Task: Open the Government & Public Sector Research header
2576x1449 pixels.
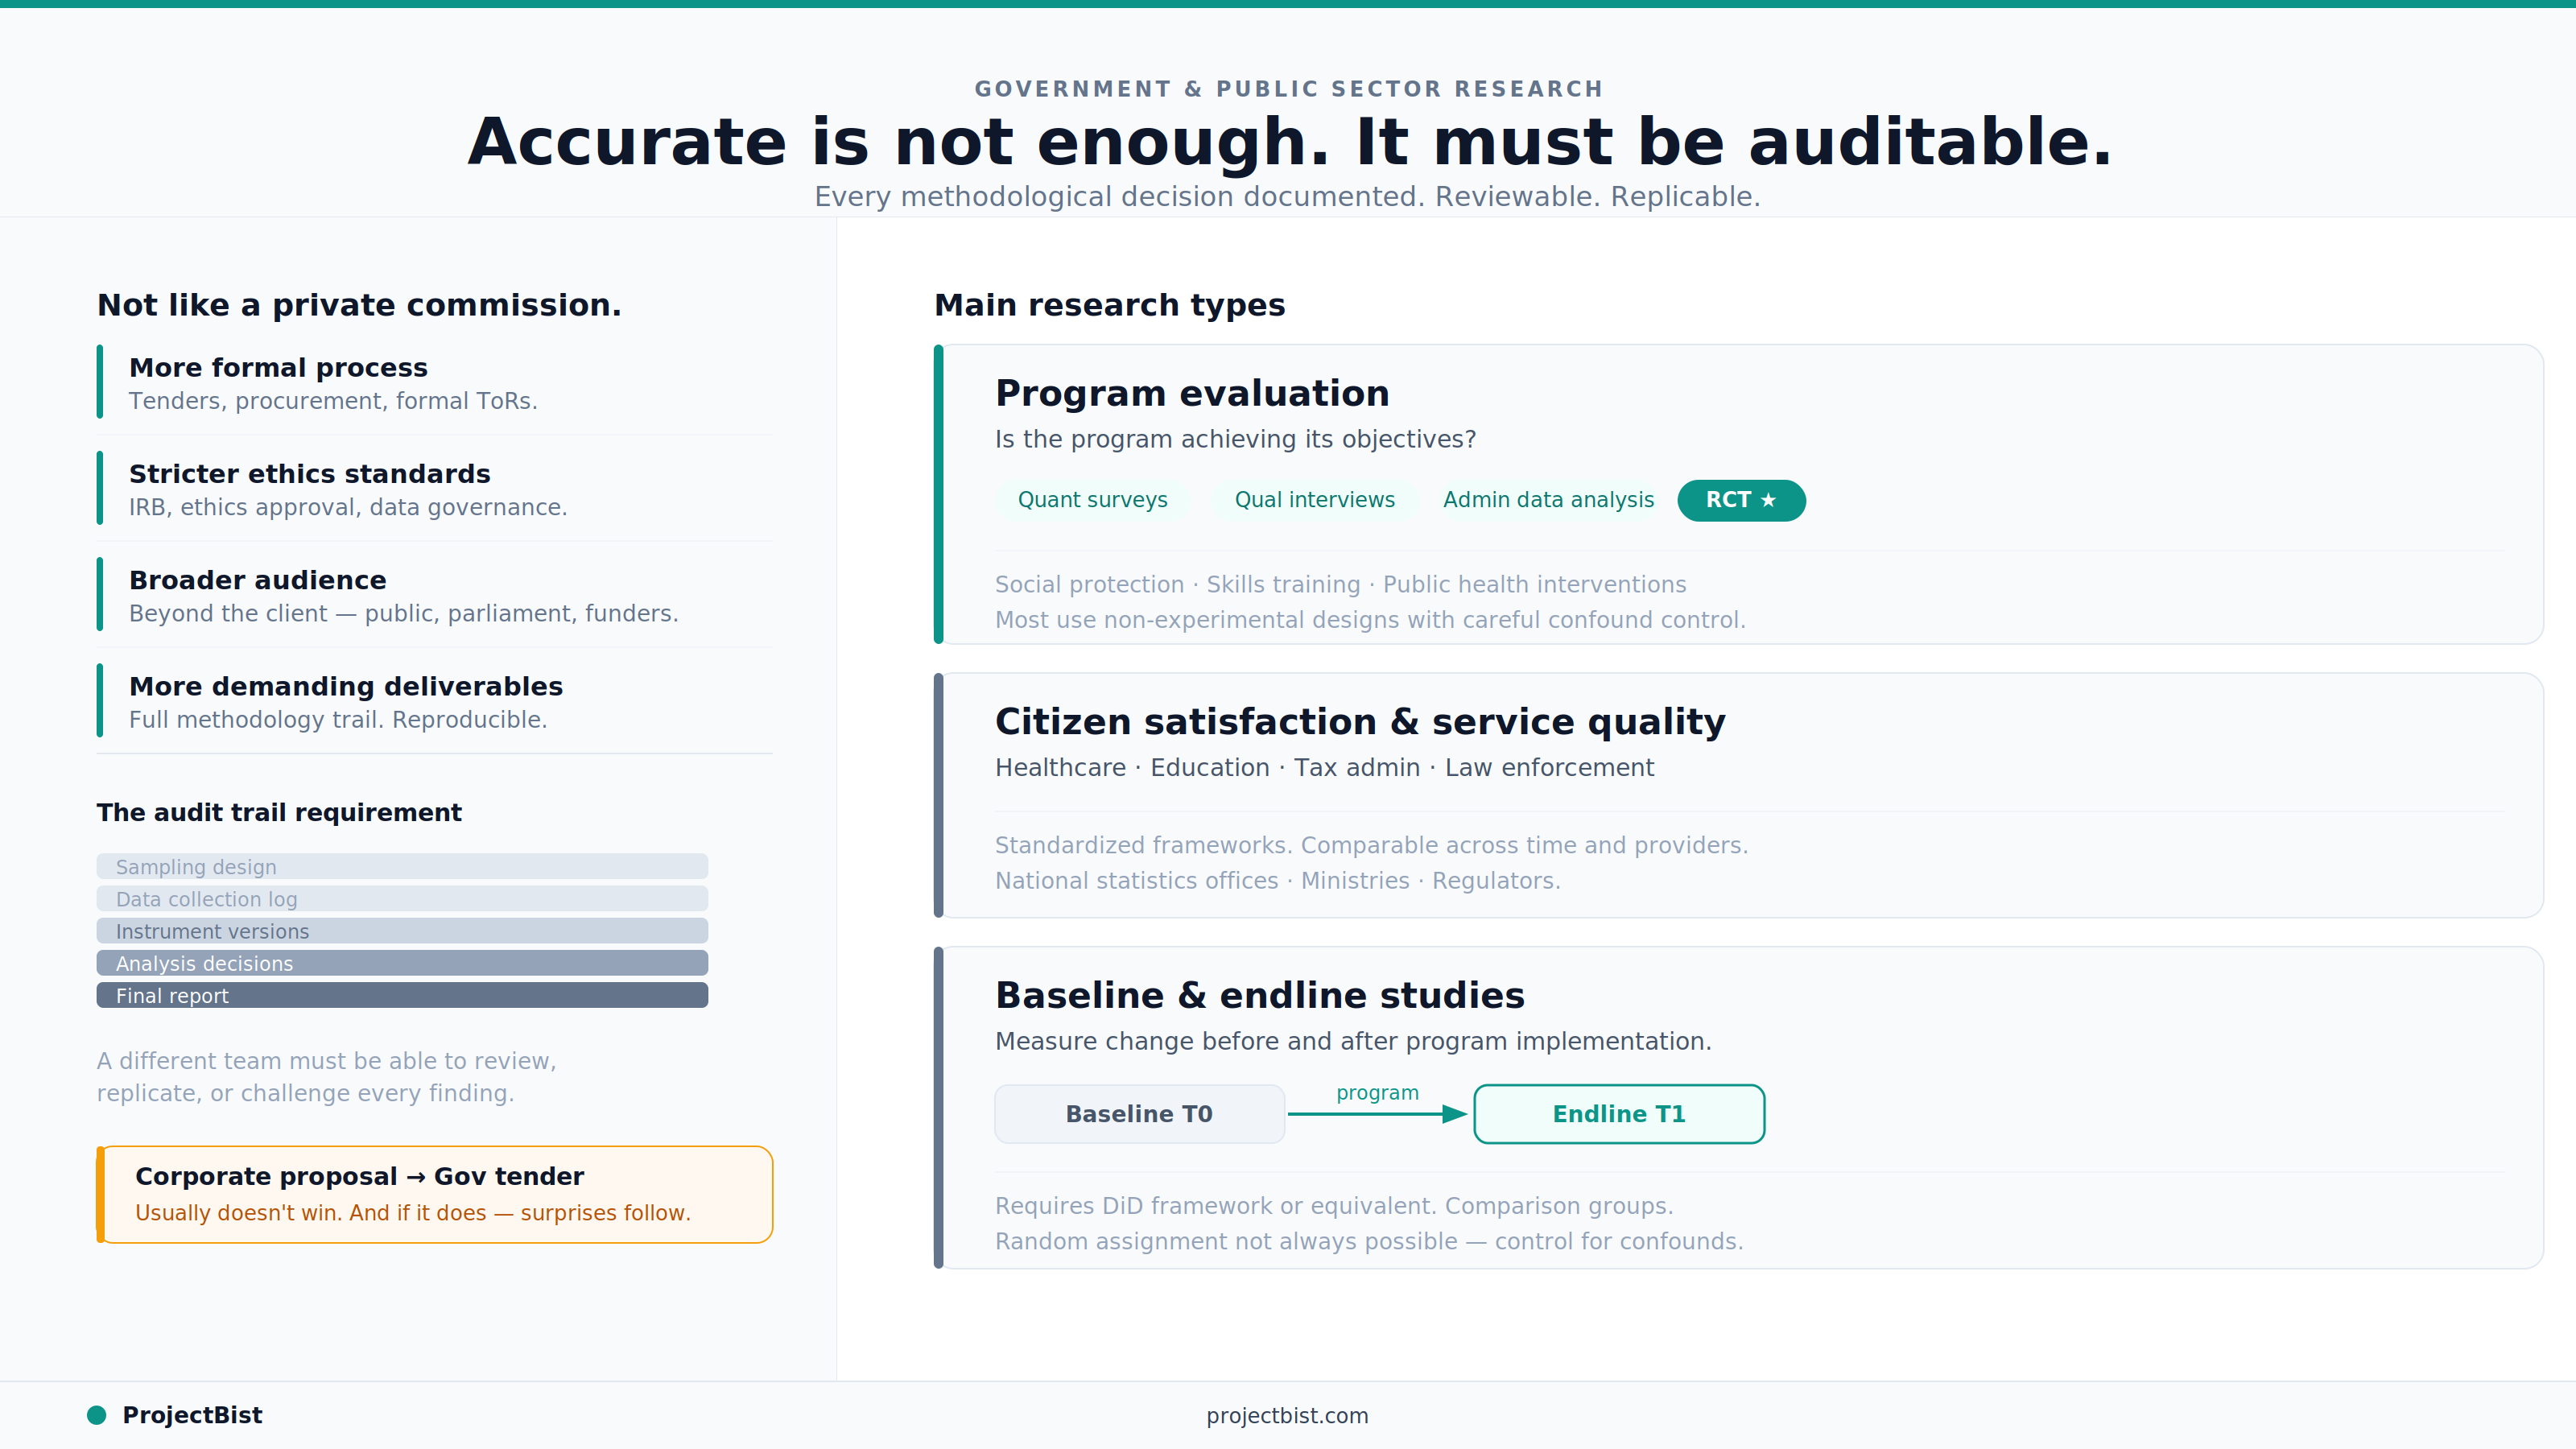Action: click(1288, 88)
